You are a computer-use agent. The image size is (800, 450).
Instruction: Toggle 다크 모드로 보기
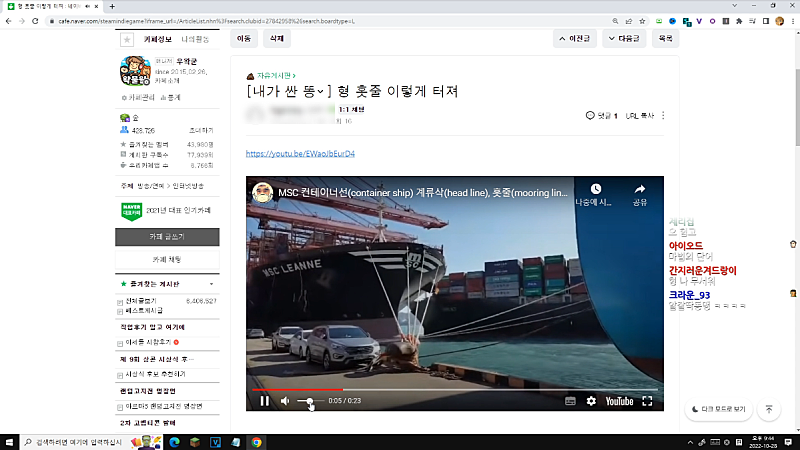click(718, 409)
